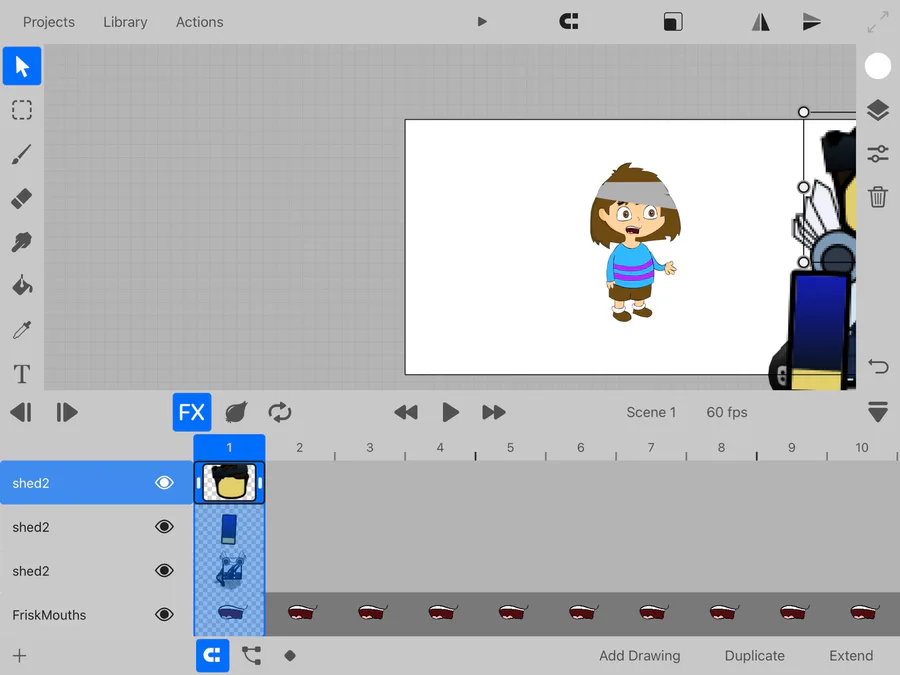
Task: Hide the third shed2 layer
Action: (x=164, y=571)
